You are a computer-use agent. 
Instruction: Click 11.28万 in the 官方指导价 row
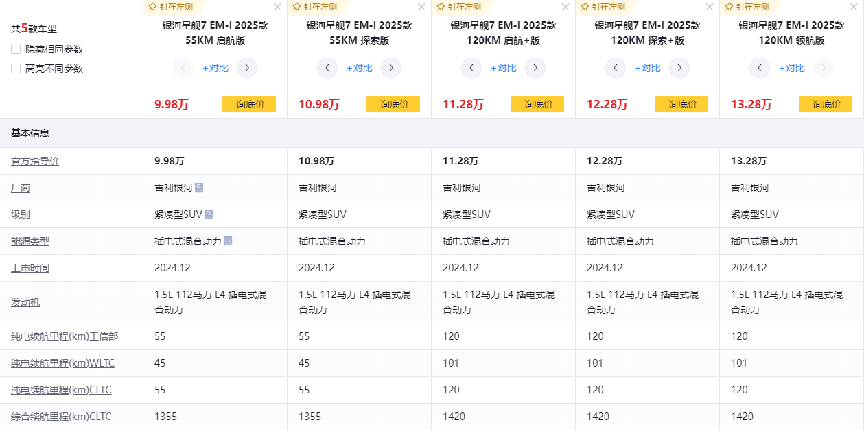coord(461,161)
